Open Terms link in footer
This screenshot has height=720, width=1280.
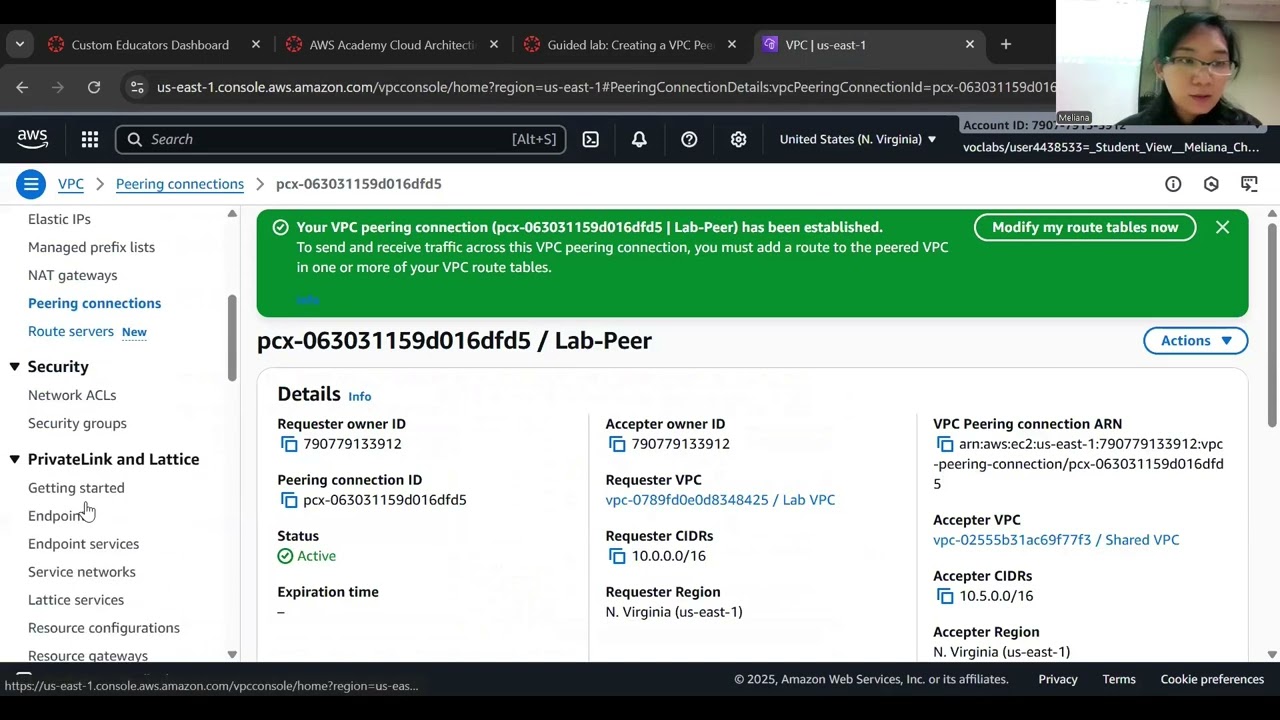[x=1119, y=679]
